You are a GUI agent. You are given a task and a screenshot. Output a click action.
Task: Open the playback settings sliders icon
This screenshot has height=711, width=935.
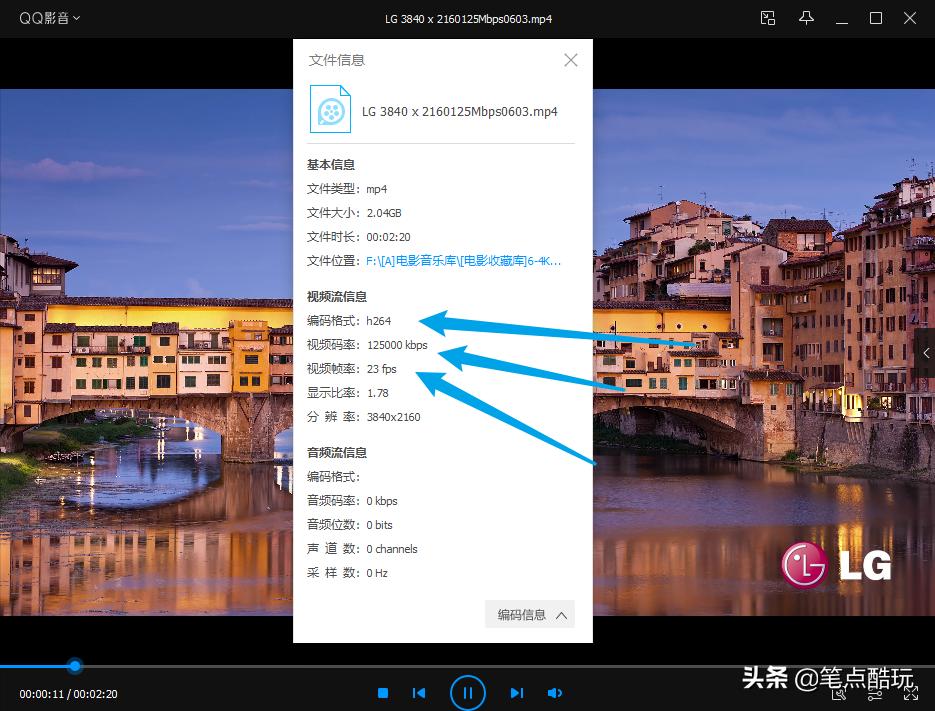pyautogui.click(x=875, y=693)
